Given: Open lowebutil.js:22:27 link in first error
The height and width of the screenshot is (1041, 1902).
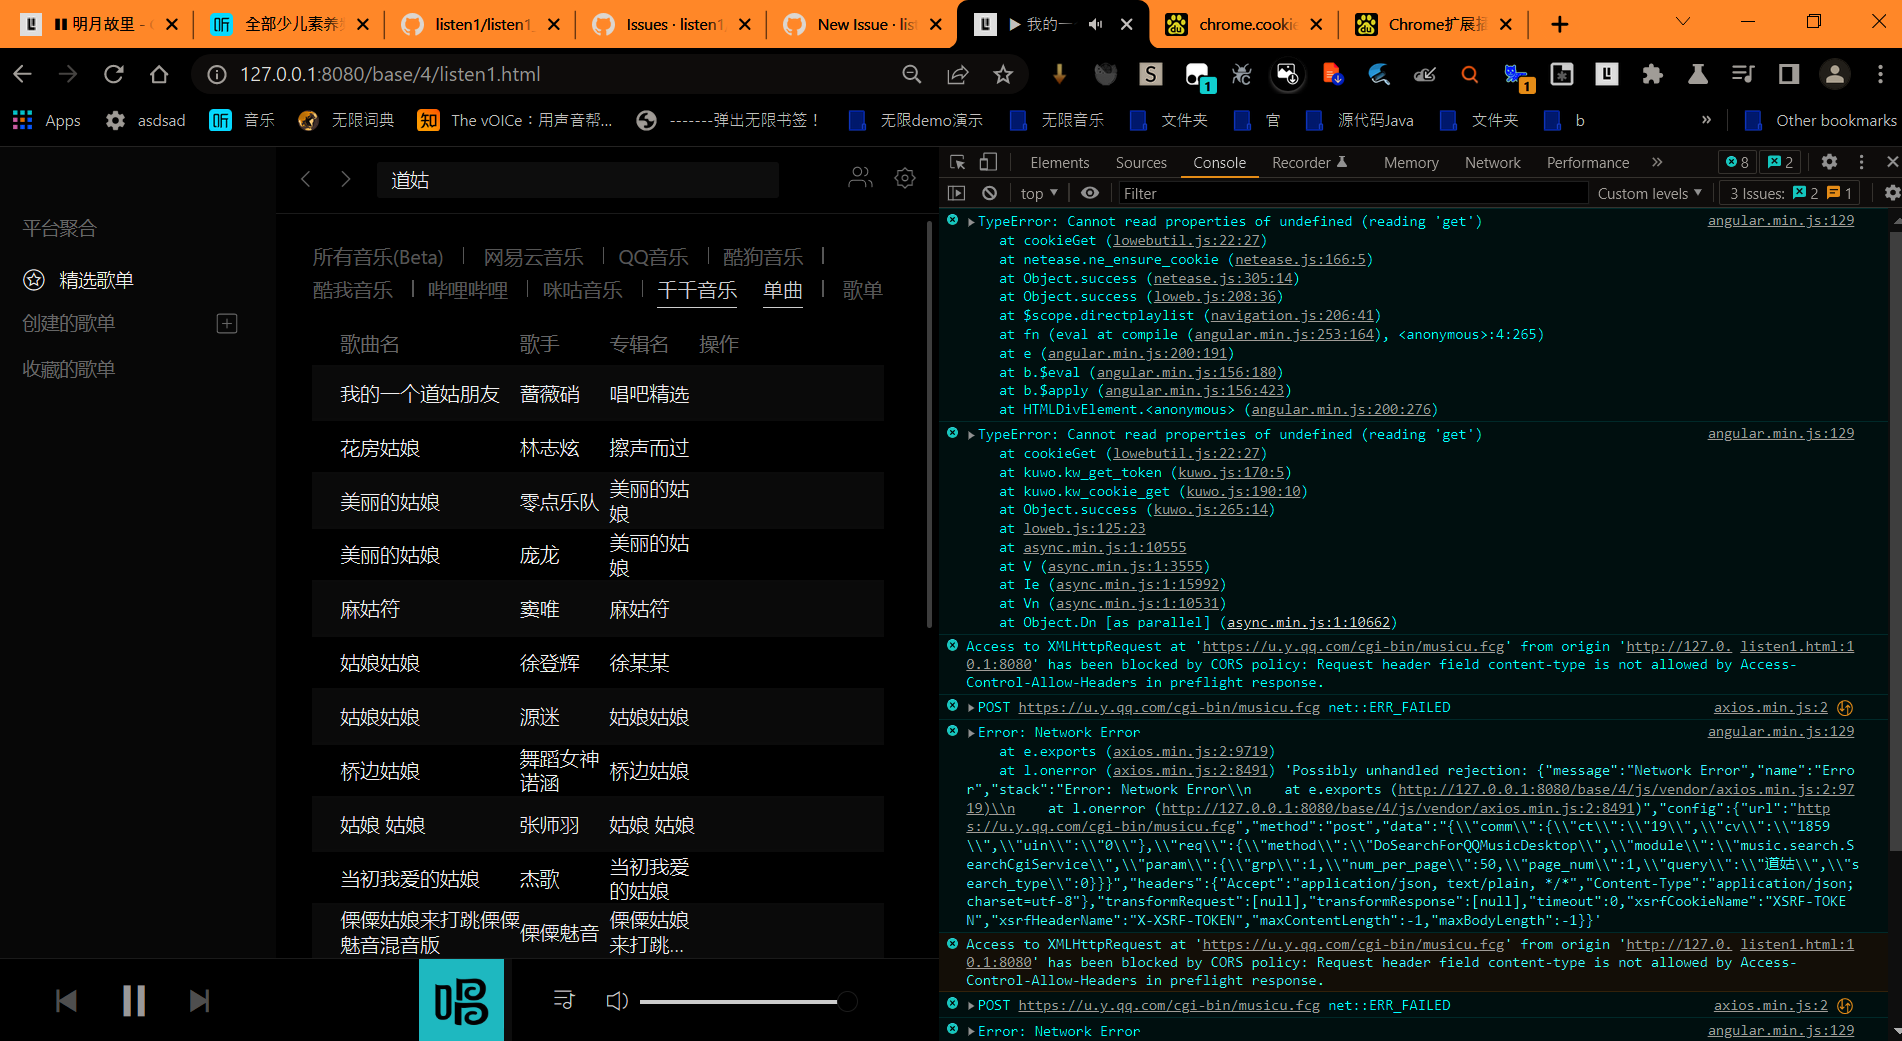Looking at the screenshot, I should [1186, 241].
